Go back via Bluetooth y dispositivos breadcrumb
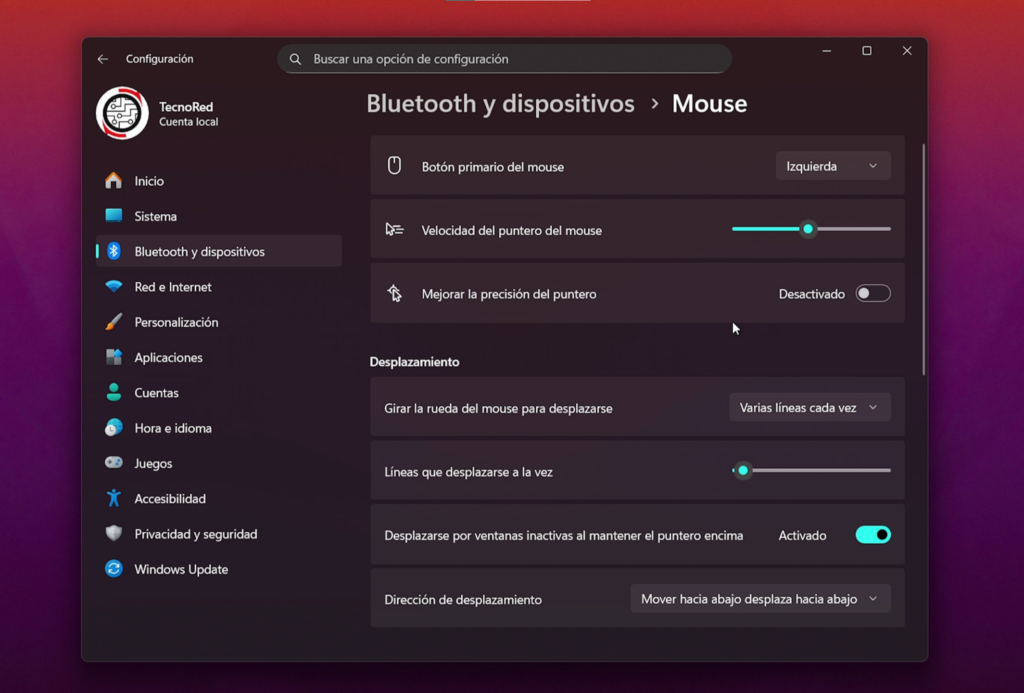 tap(500, 103)
